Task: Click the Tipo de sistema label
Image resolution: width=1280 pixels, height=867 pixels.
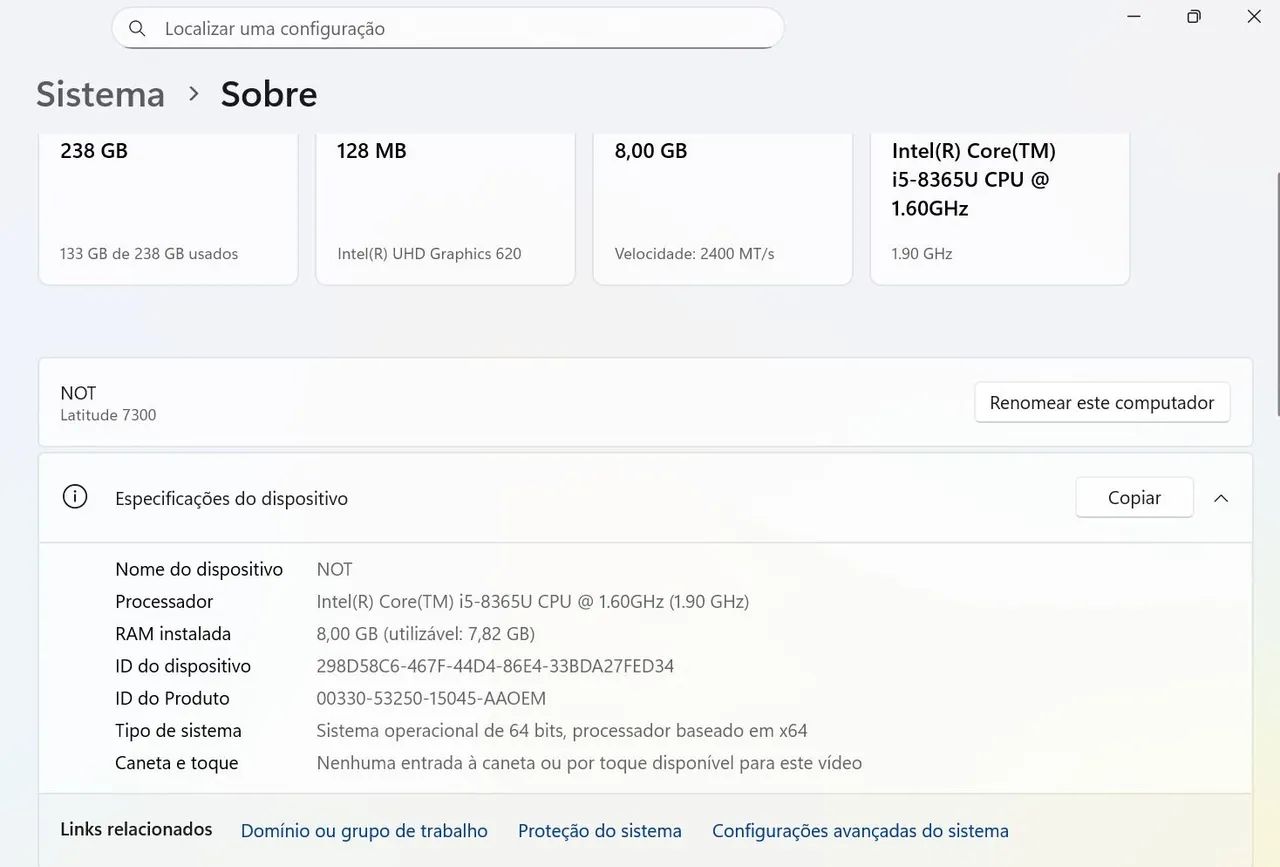Action: click(178, 731)
